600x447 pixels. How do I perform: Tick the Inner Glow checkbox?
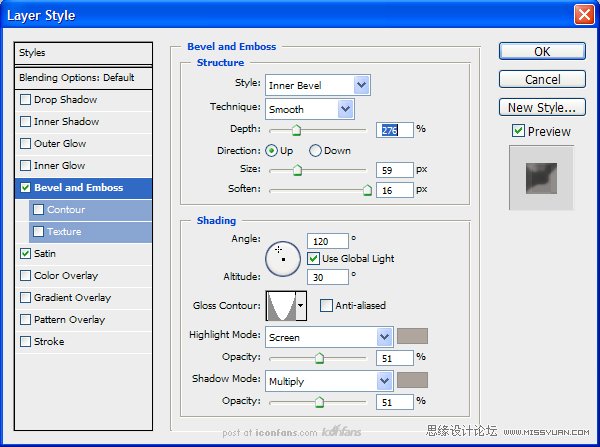click(x=25, y=166)
